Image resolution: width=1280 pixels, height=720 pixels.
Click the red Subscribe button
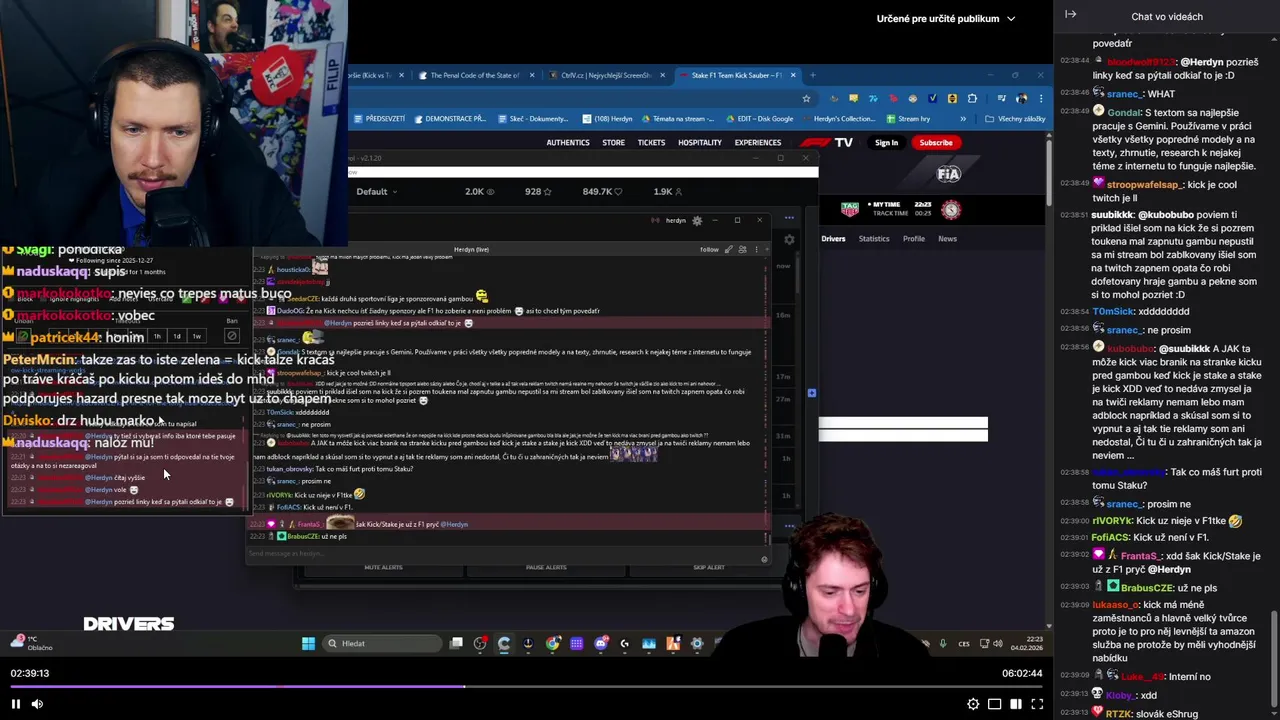(936, 142)
